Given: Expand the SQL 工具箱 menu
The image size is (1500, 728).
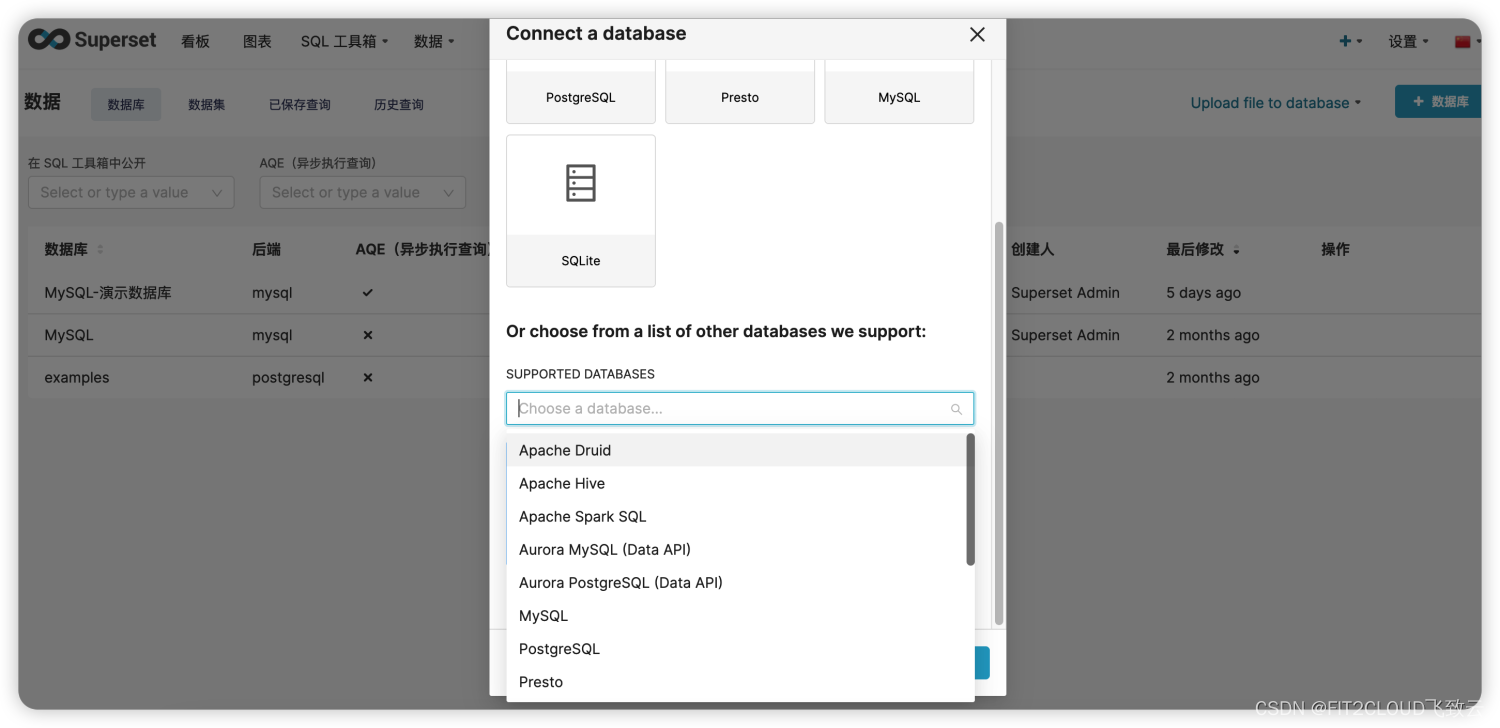Looking at the screenshot, I should click(x=344, y=41).
